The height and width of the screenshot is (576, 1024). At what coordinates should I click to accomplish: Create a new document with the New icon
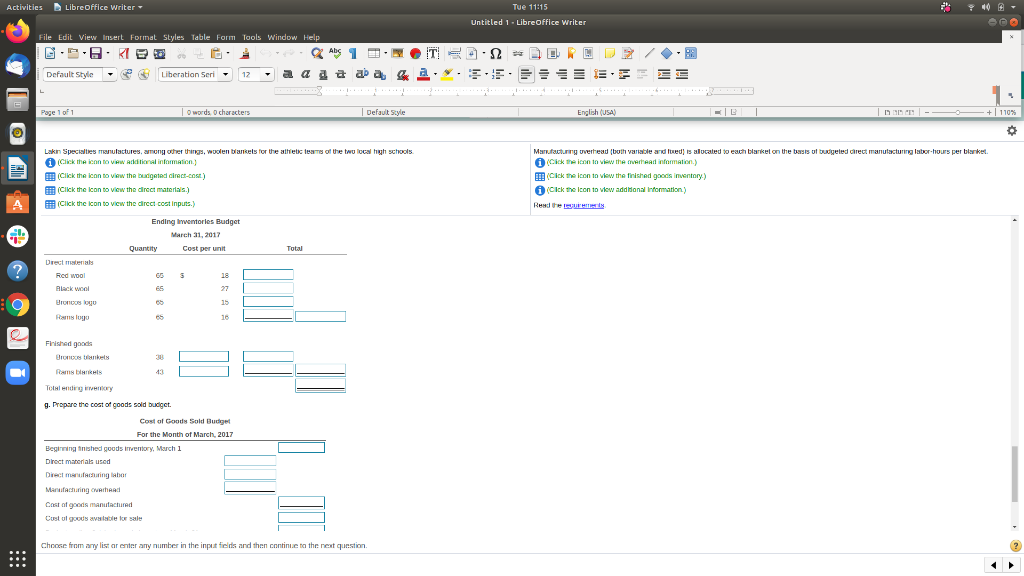(x=50, y=54)
